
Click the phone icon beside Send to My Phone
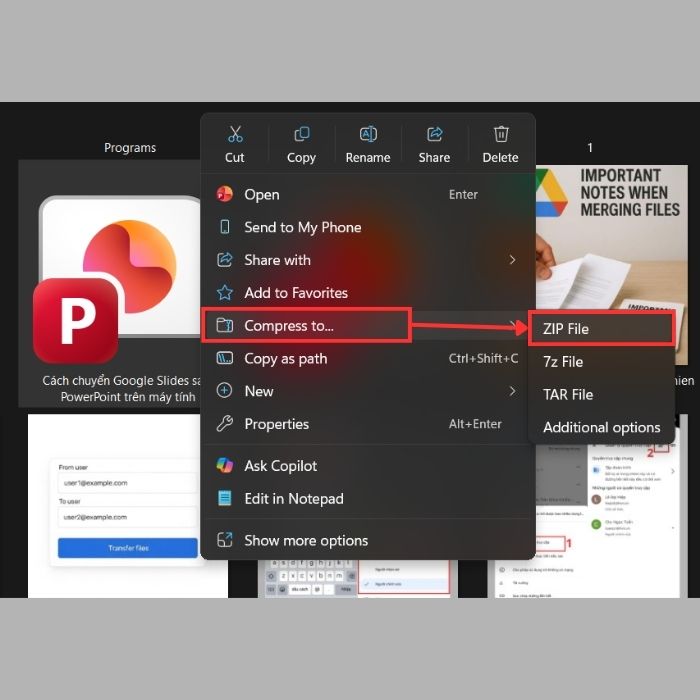[225, 227]
